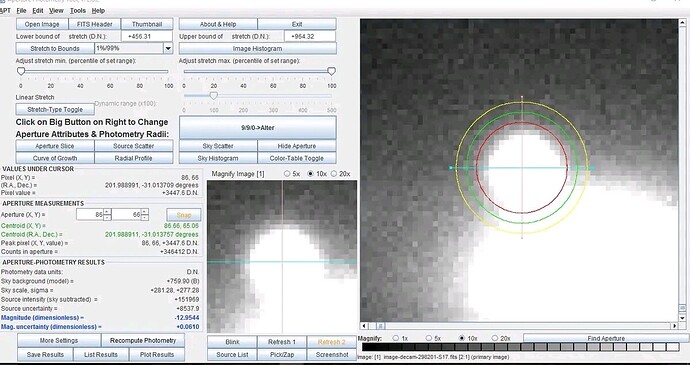The width and height of the screenshot is (690, 365).
Task: Click the Exit button
Action: tap(297, 24)
